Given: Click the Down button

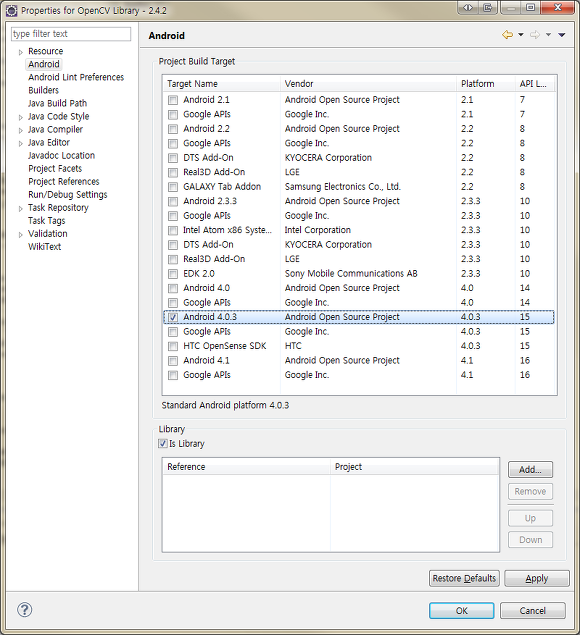Looking at the screenshot, I should (x=530, y=539).
